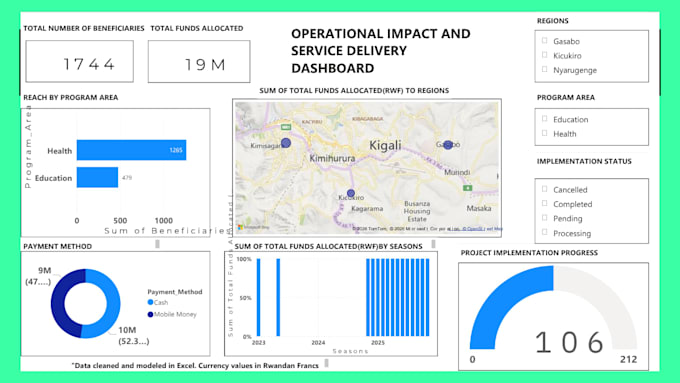Click the second 2023 season bar
This screenshot has height=383, width=680.
278,297
